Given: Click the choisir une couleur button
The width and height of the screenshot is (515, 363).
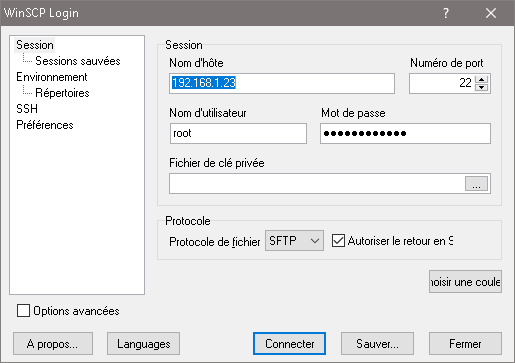Looking at the screenshot, I should pos(465,282).
